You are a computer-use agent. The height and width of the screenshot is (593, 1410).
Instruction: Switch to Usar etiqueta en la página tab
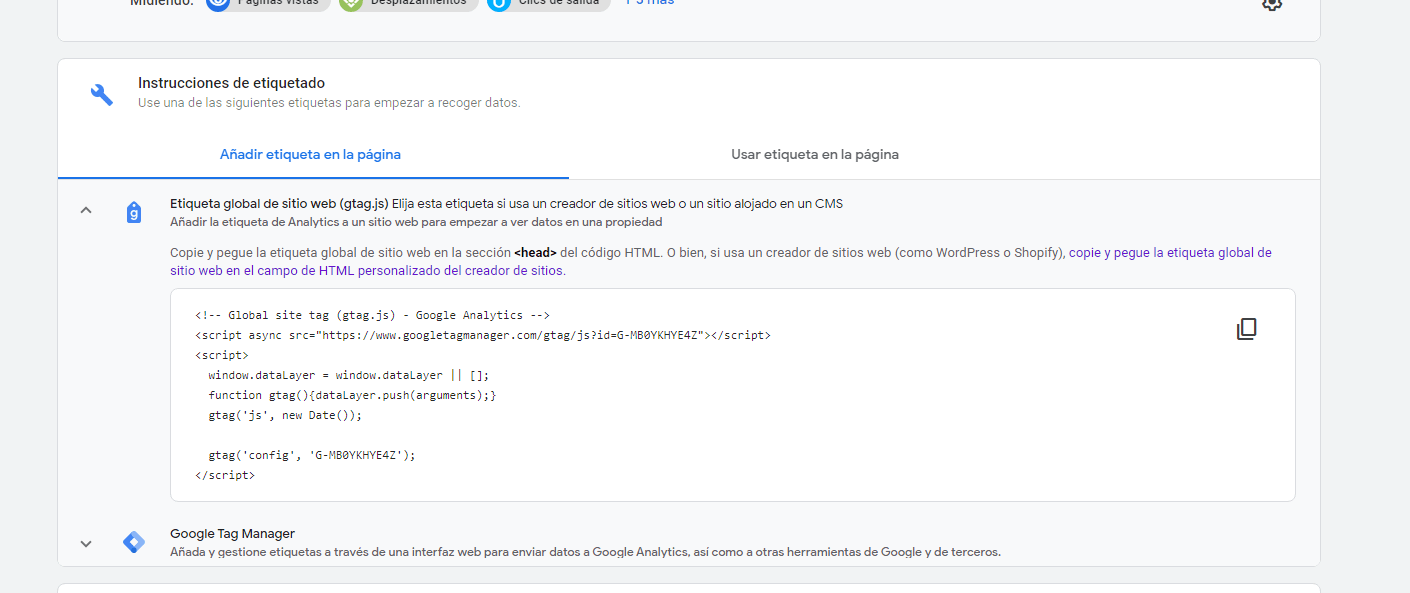(x=814, y=155)
